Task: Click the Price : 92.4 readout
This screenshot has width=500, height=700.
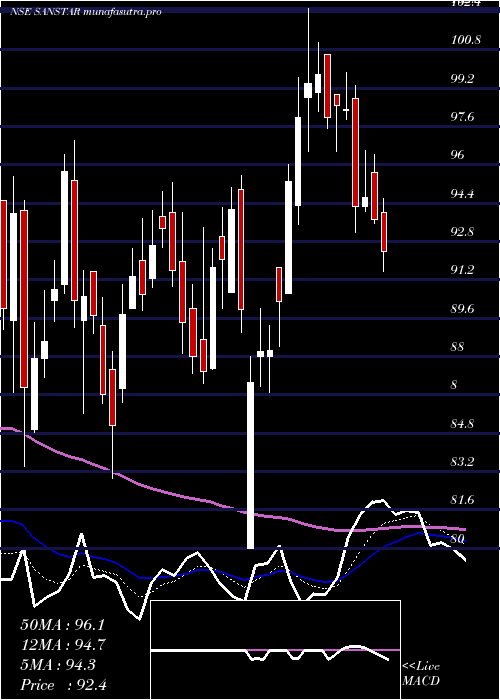Action: pos(64,685)
